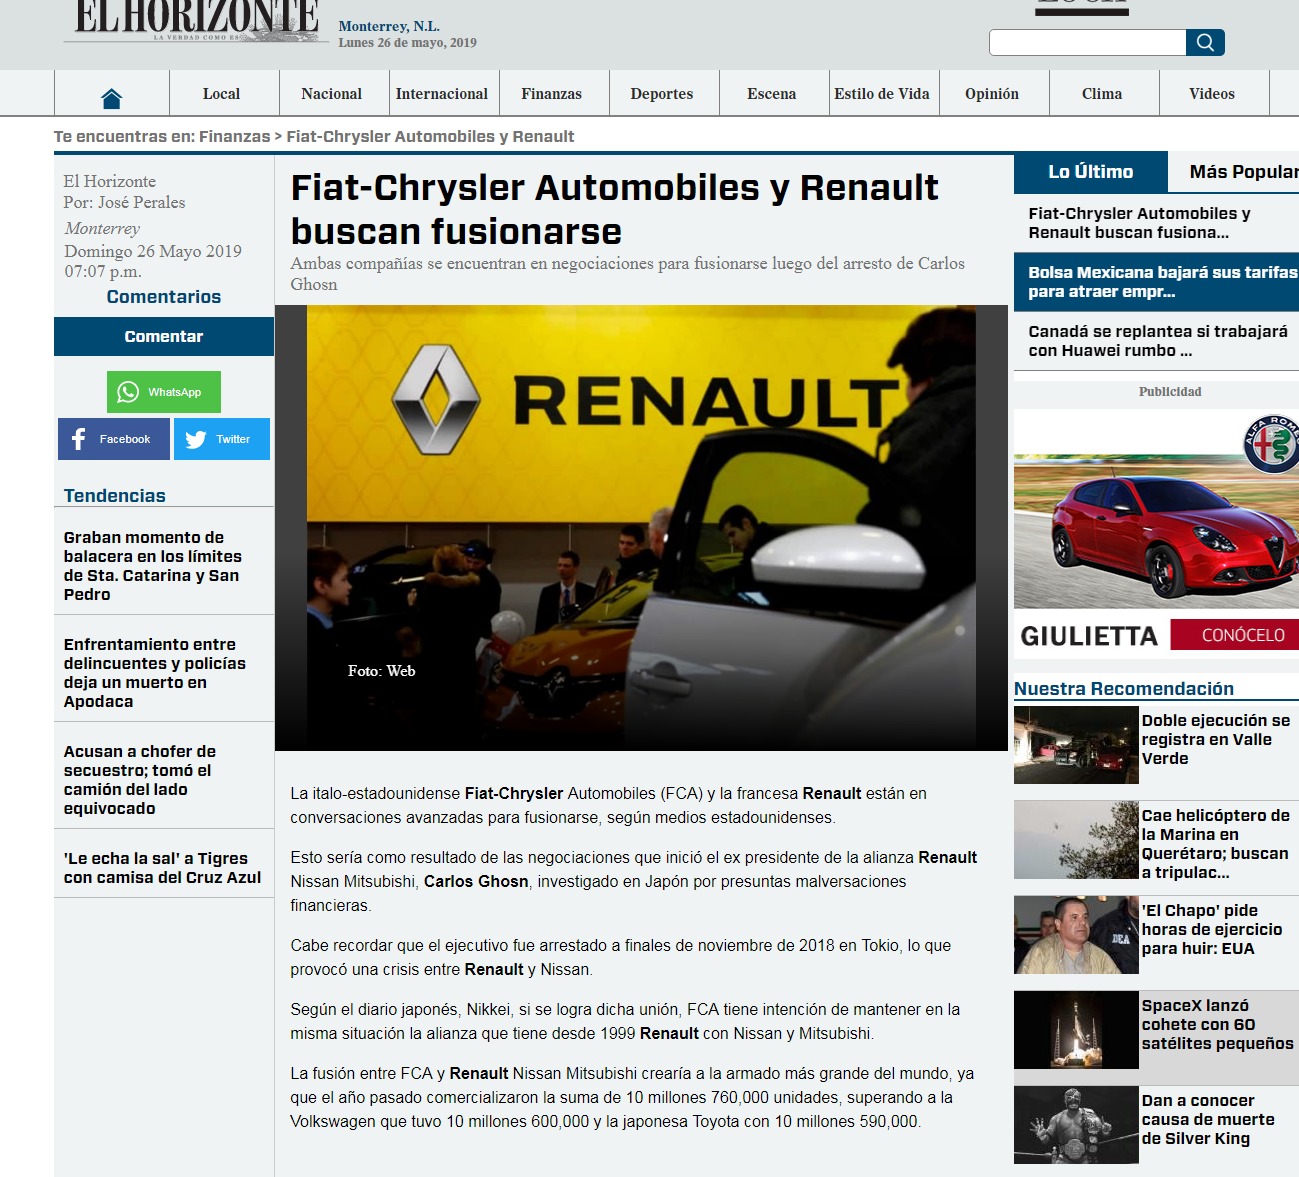Click Doble ejecución story thumbnail
This screenshot has width=1299, height=1177.
tap(1076, 745)
